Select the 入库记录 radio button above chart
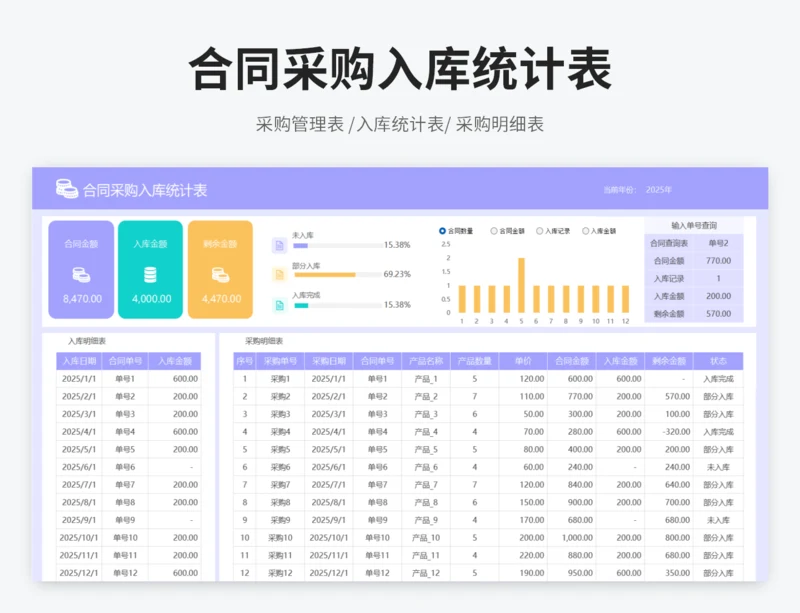 pyautogui.click(x=539, y=231)
